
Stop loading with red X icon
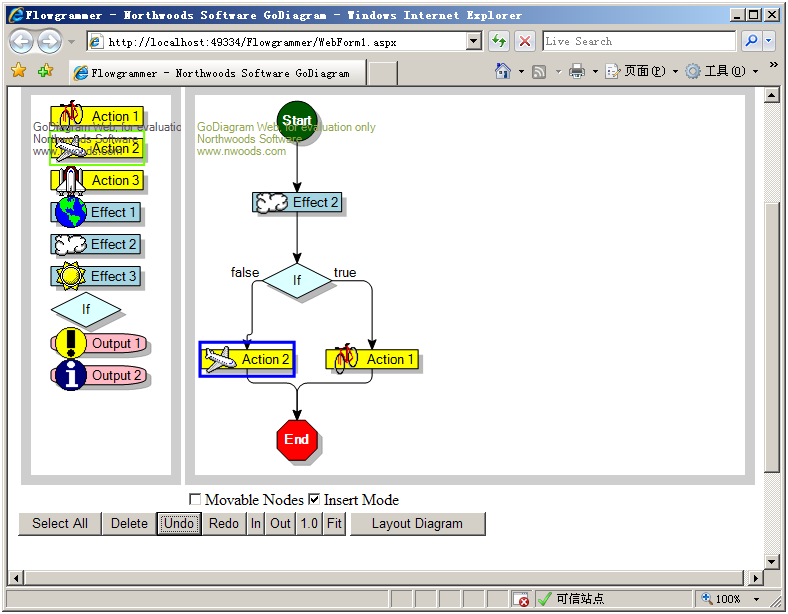525,41
